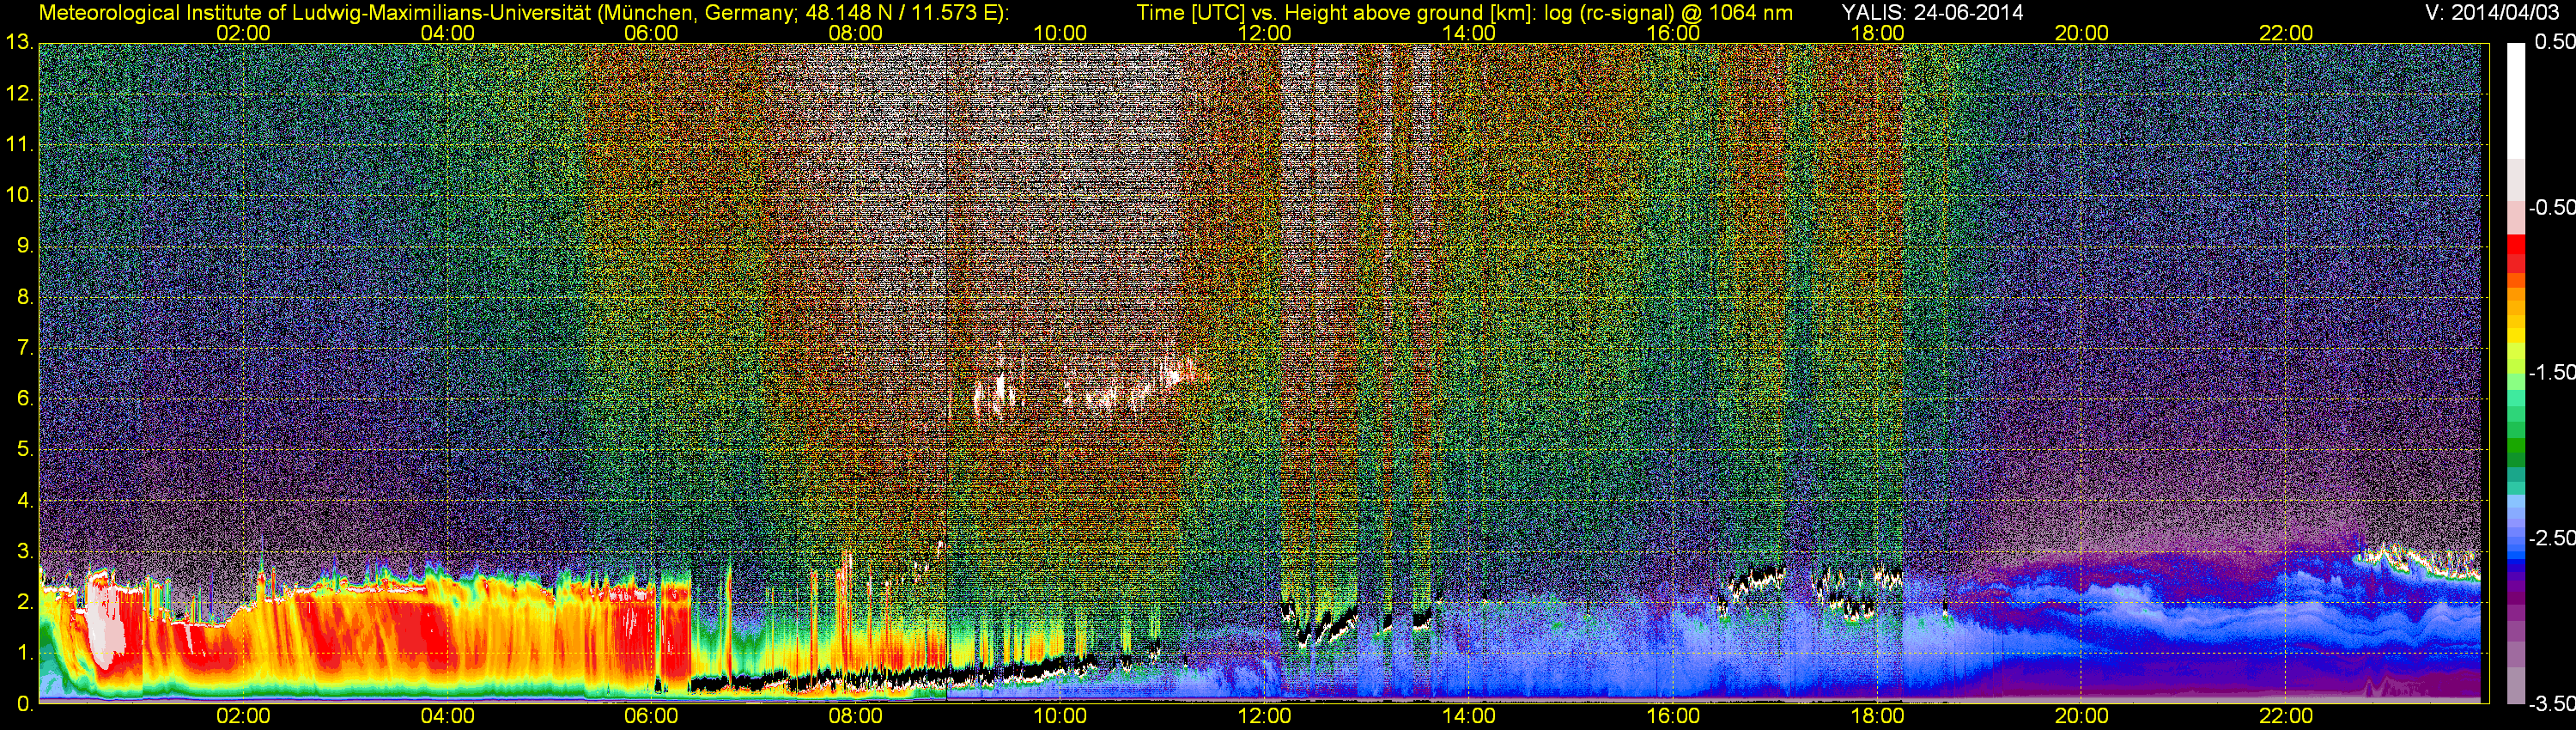Click the -2.50 value on the color scale
The height and width of the screenshot is (730, 2576).
pyautogui.click(x=2551, y=538)
